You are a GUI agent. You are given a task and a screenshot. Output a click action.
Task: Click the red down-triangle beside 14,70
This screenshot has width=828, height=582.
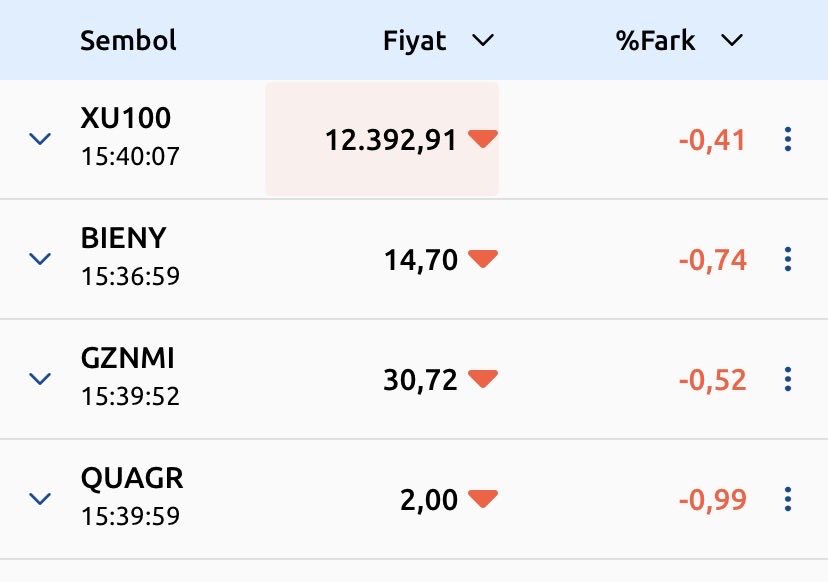point(483,259)
